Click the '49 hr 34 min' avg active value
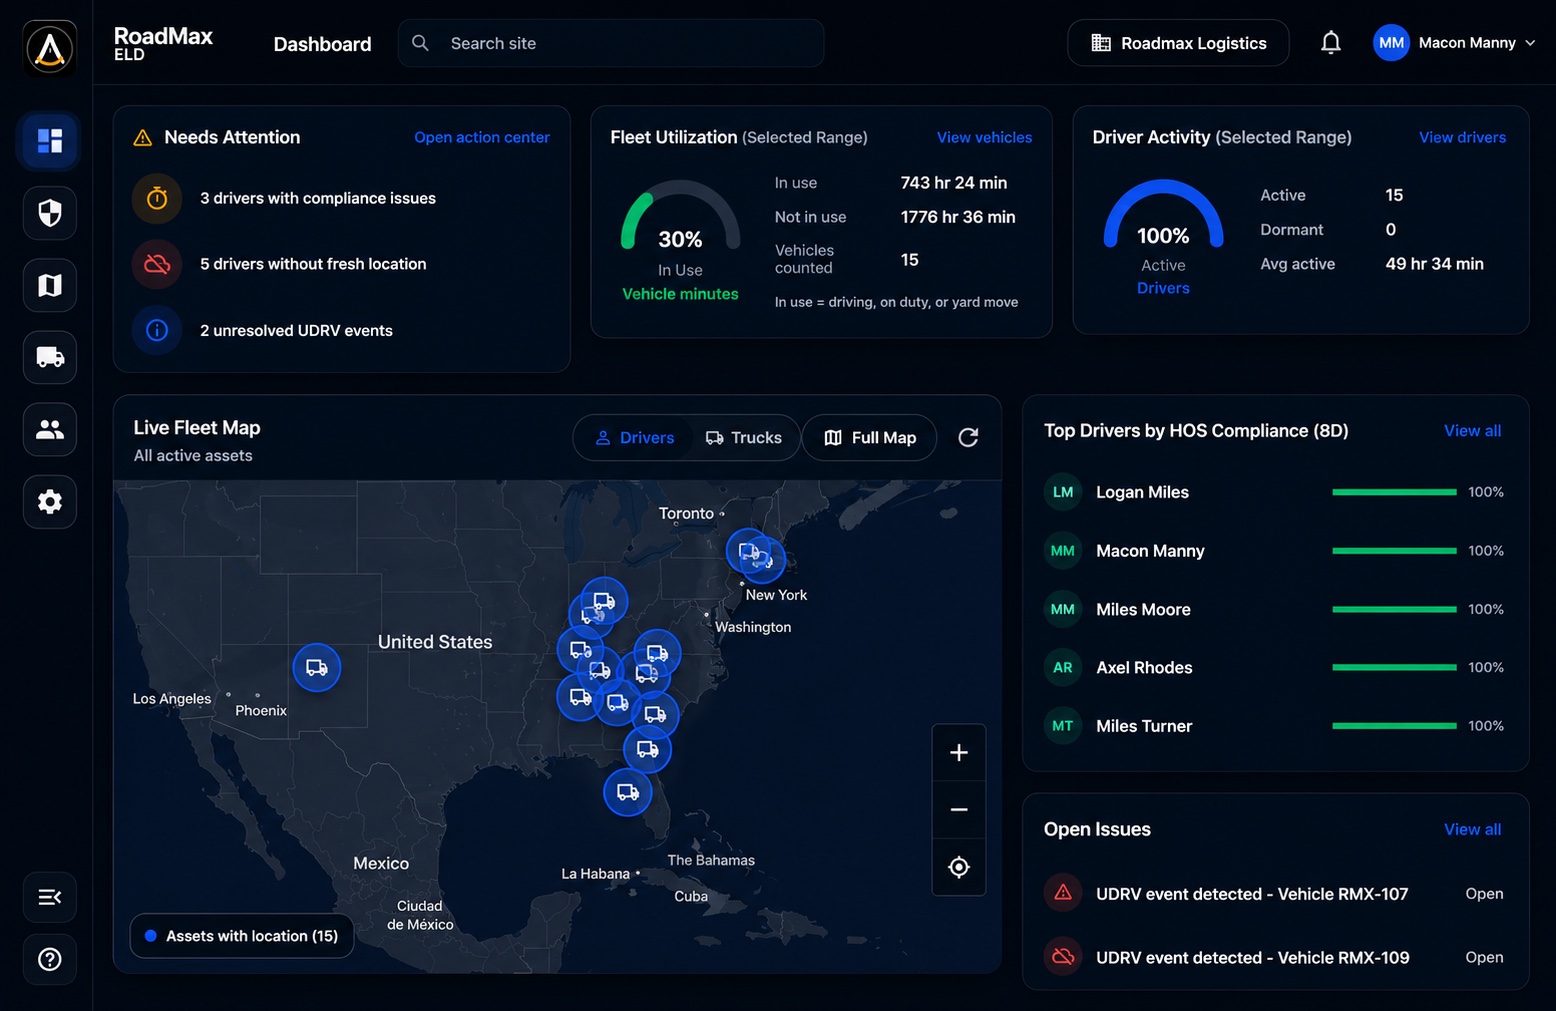Screen dimensions: 1556x1011 [1434, 264]
